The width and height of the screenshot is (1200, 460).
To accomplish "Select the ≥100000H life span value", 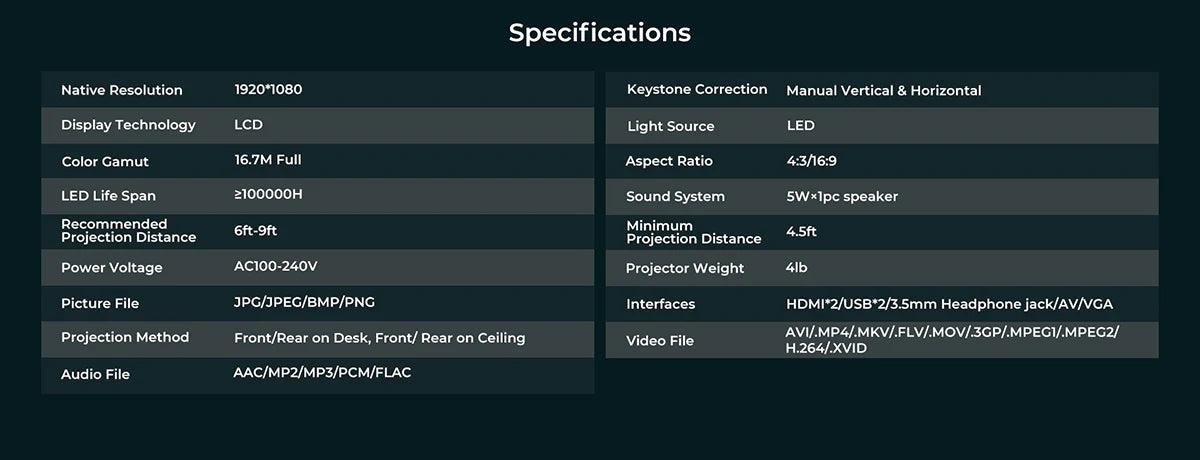I will tap(268, 194).
